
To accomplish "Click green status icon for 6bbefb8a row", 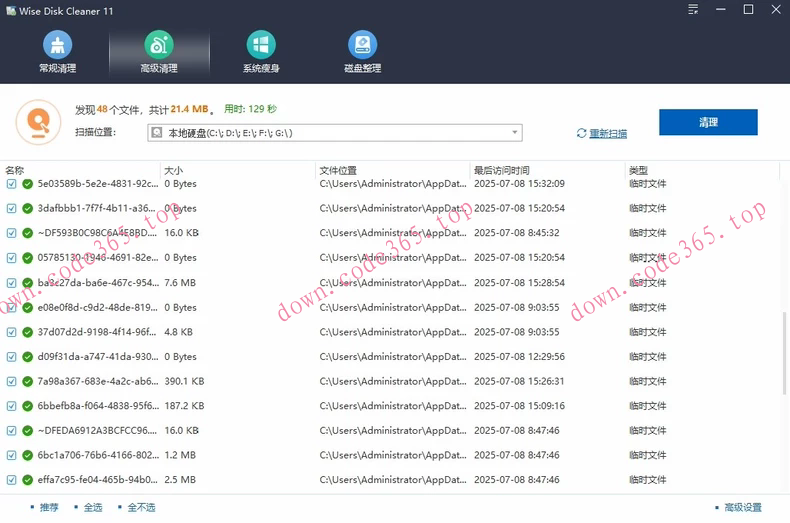I will 28,406.
